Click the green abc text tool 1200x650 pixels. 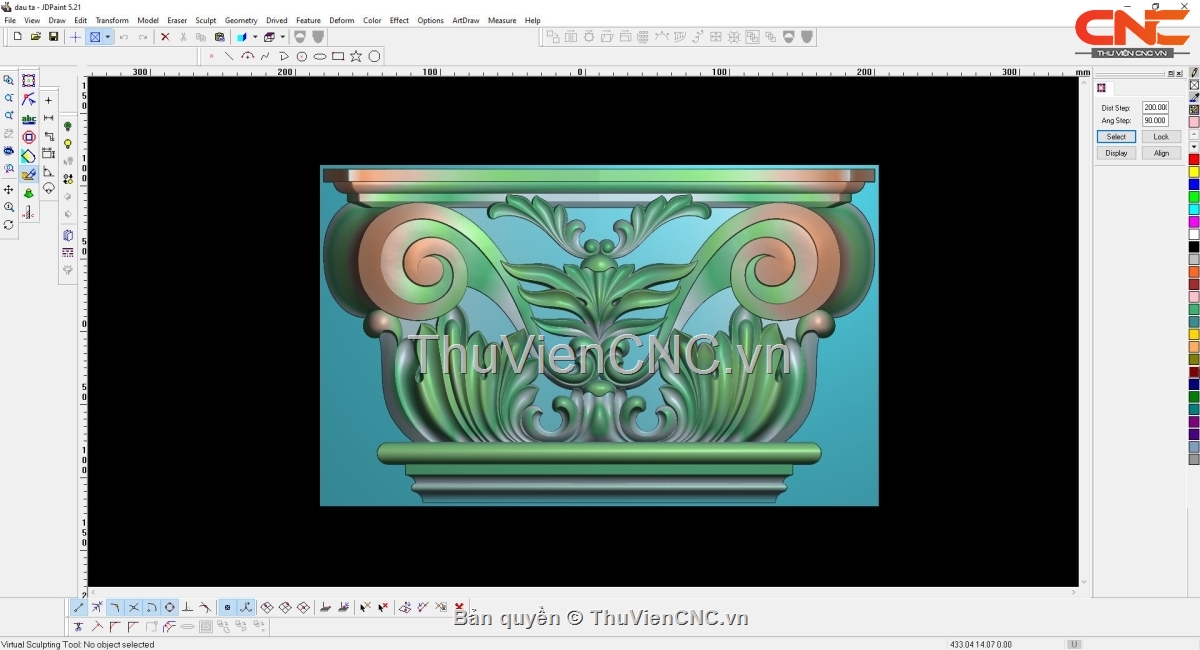pos(29,119)
